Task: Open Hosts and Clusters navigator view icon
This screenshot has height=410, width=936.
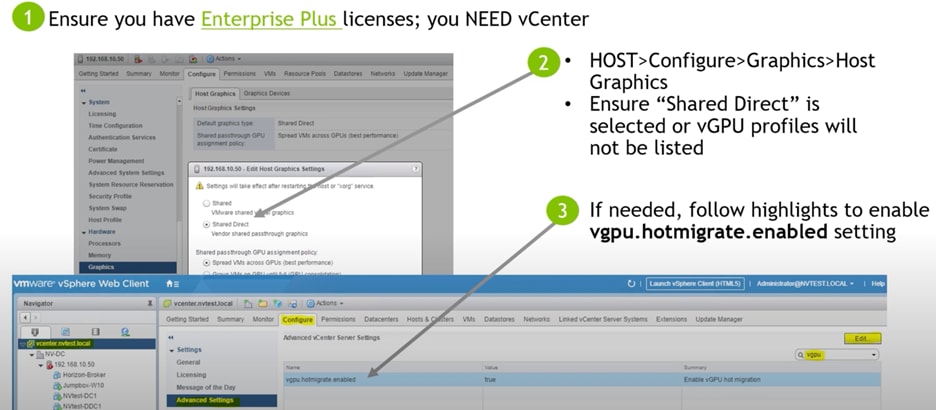Action: (x=34, y=332)
